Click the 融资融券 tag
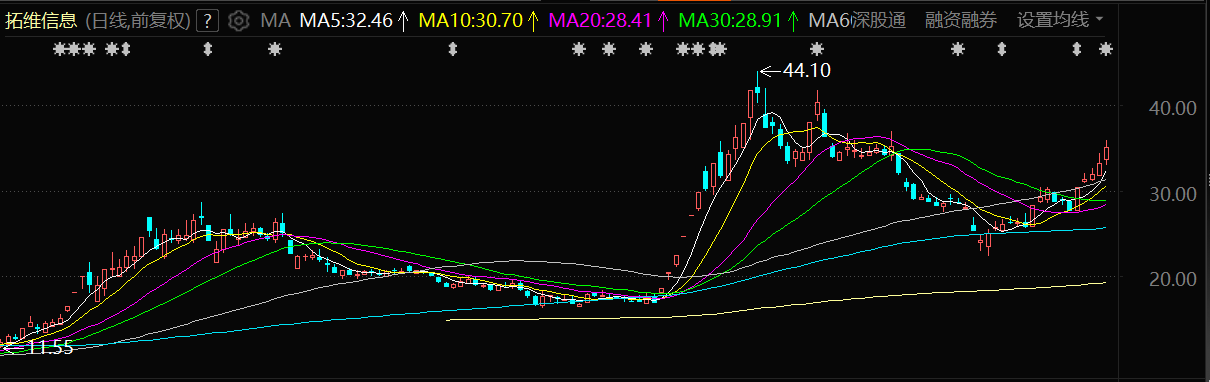The width and height of the screenshot is (1210, 382). click(961, 20)
